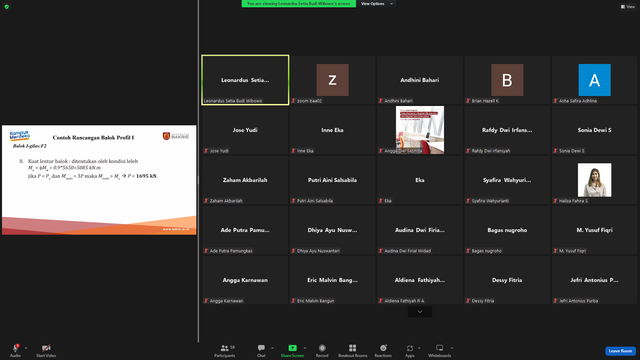Screen dimensions: 640x360
Task: Select Eric Malvin Bangun's tile
Action: pos(333,280)
